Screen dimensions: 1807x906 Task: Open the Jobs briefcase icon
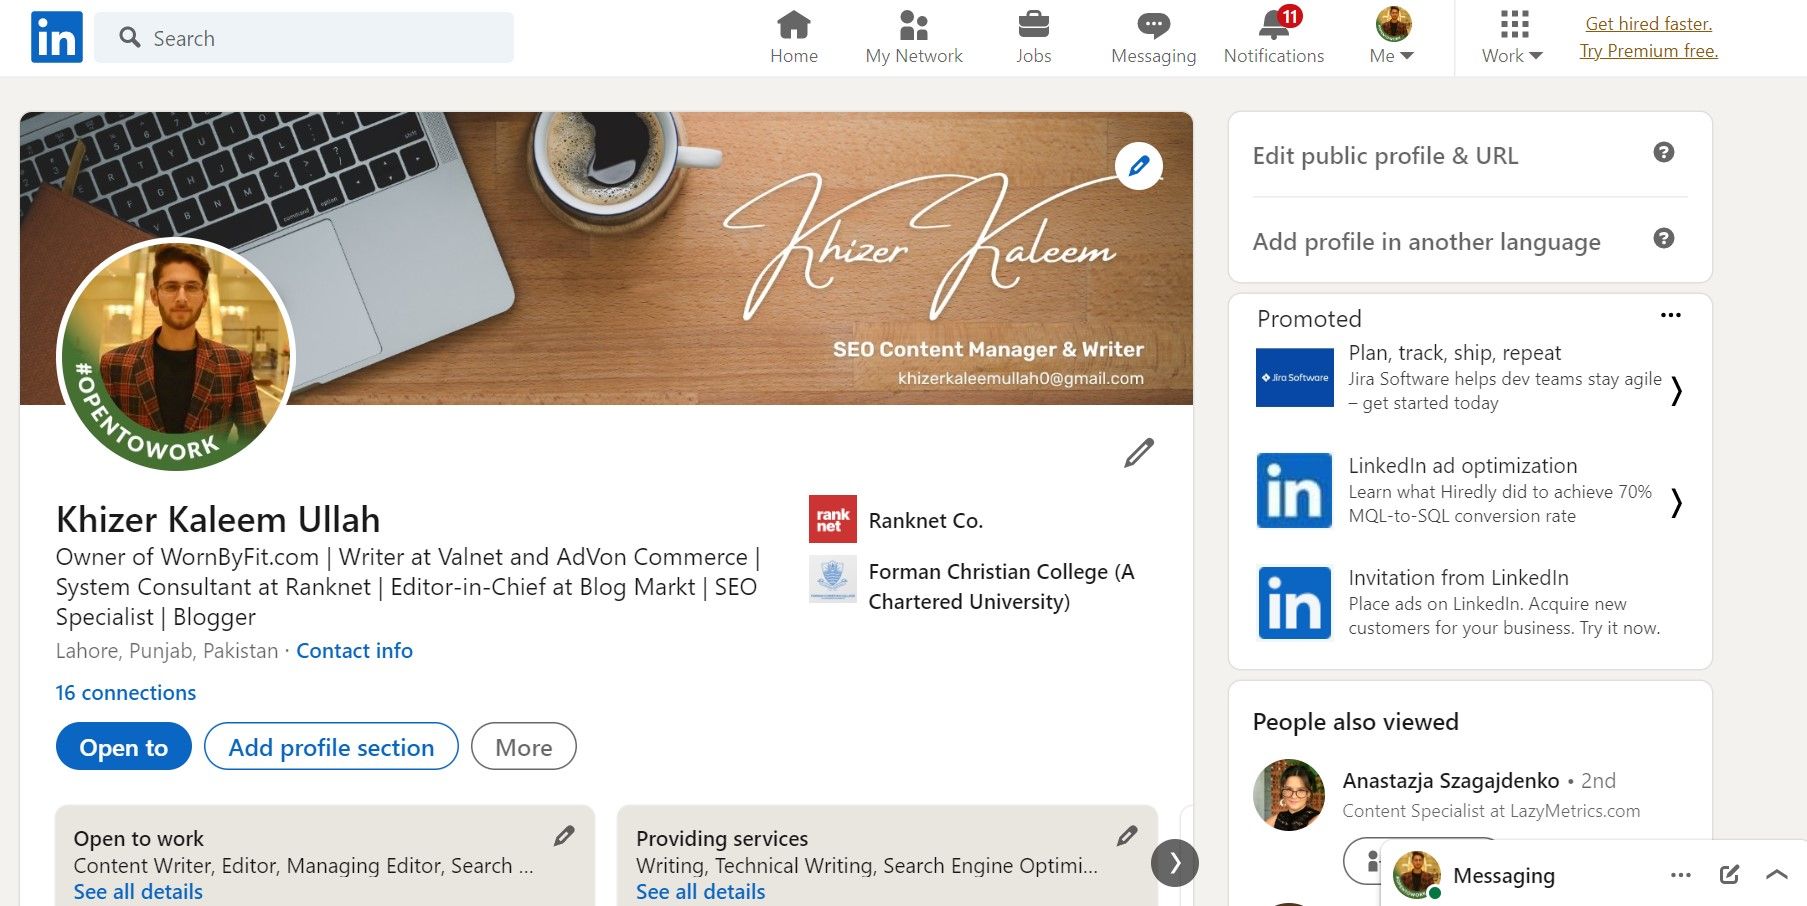tap(1033, 37)
